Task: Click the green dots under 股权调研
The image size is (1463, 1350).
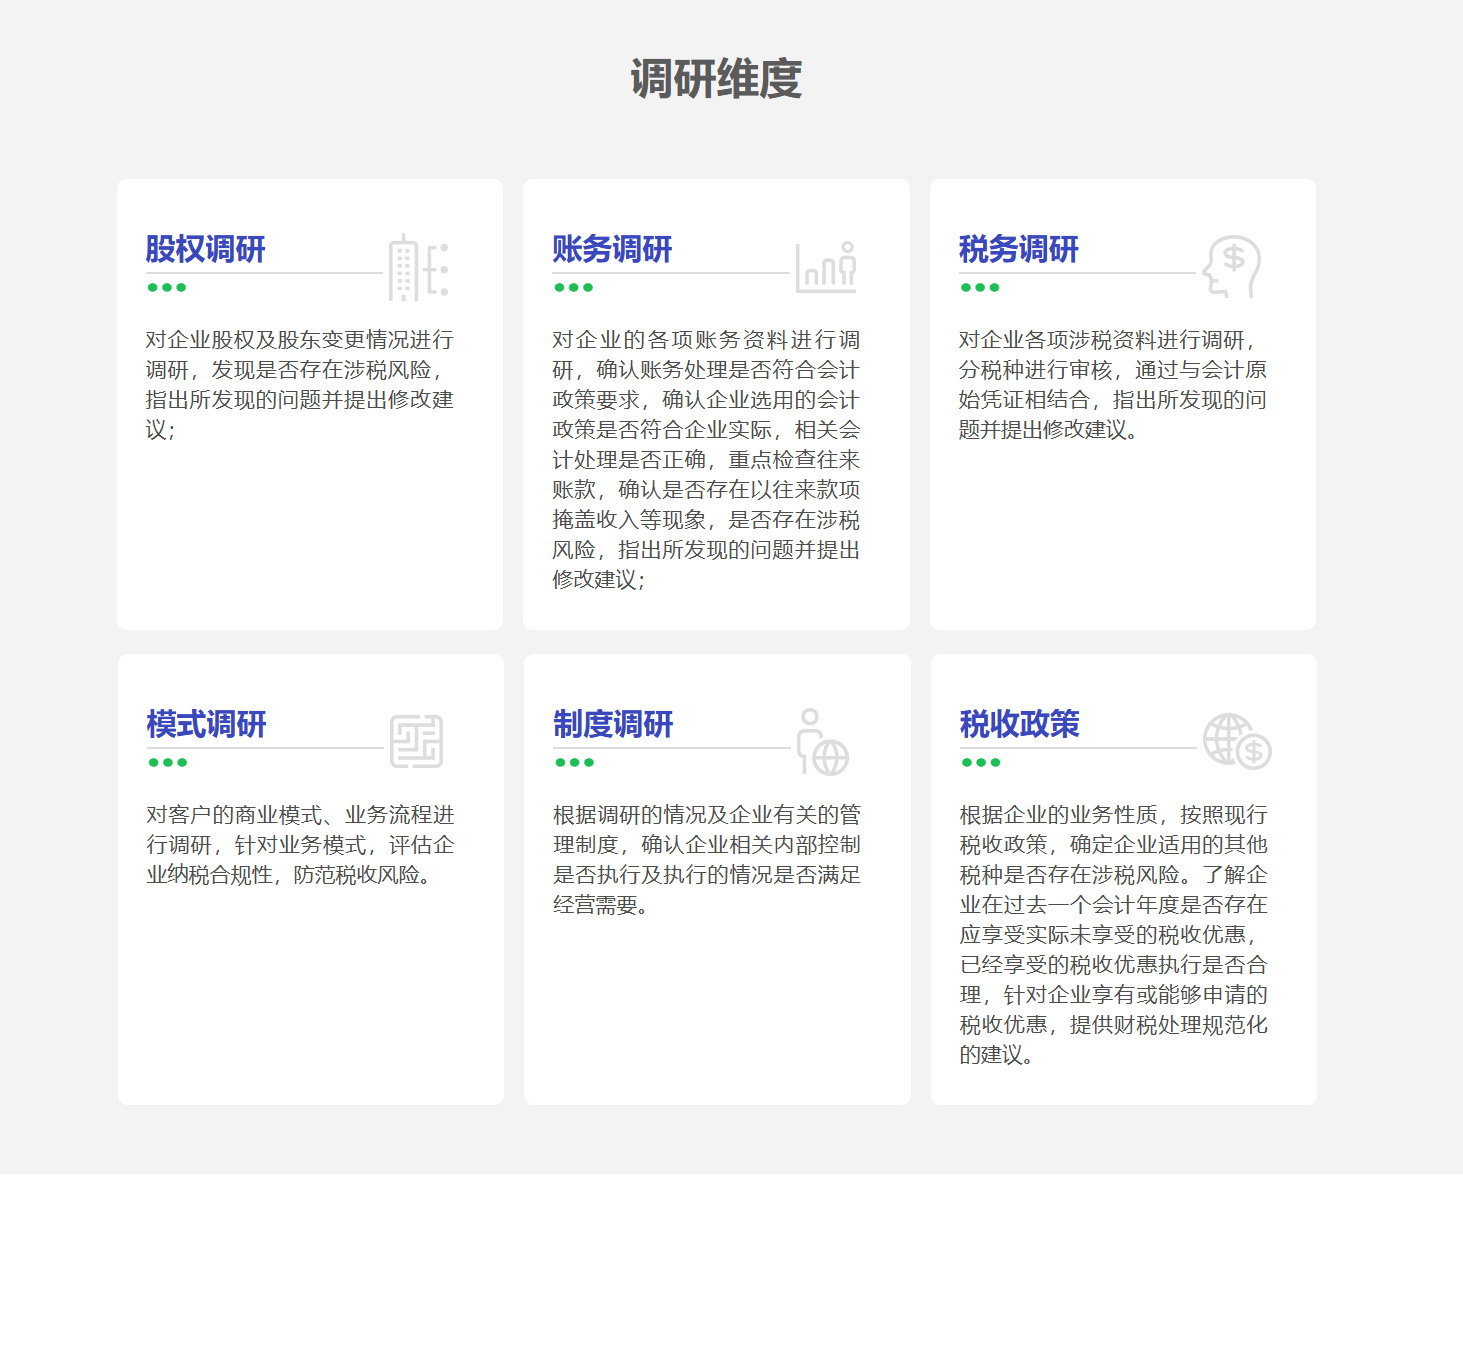Action: coord(167,288)
